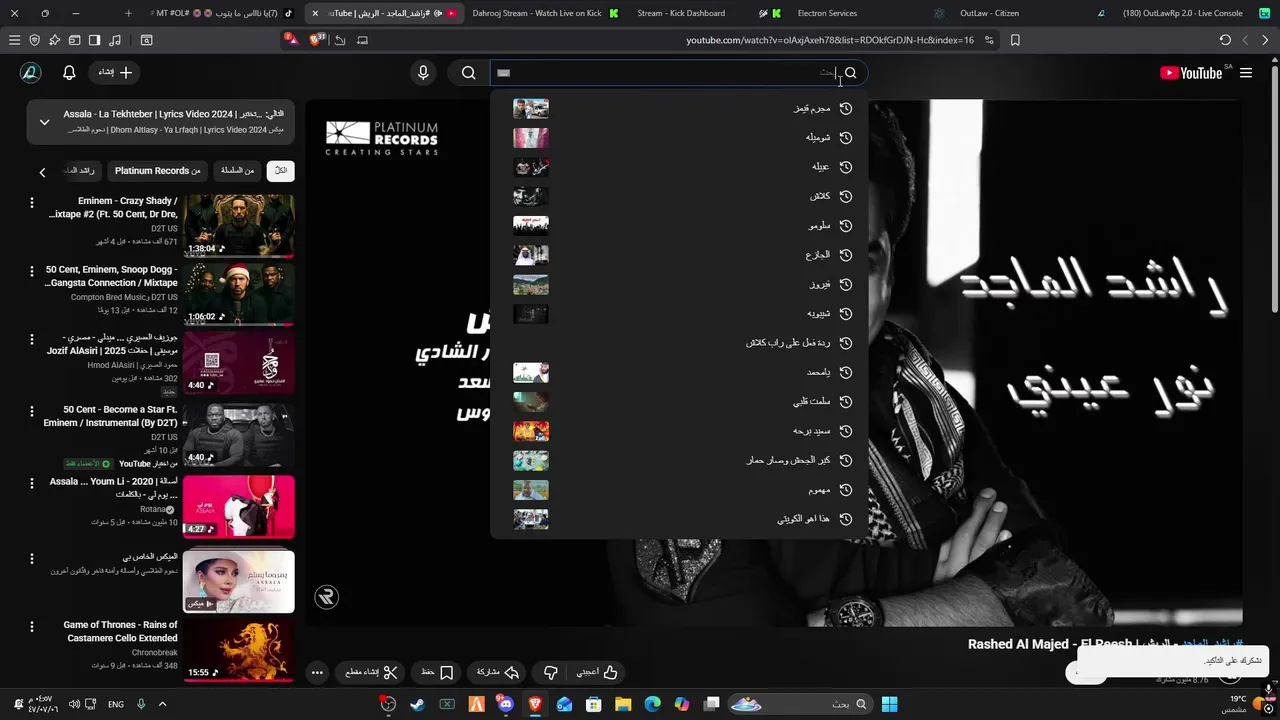Bookmark this page in address bar
The height and width of the screenshot is (720, 1280).
pos(1015,40)
